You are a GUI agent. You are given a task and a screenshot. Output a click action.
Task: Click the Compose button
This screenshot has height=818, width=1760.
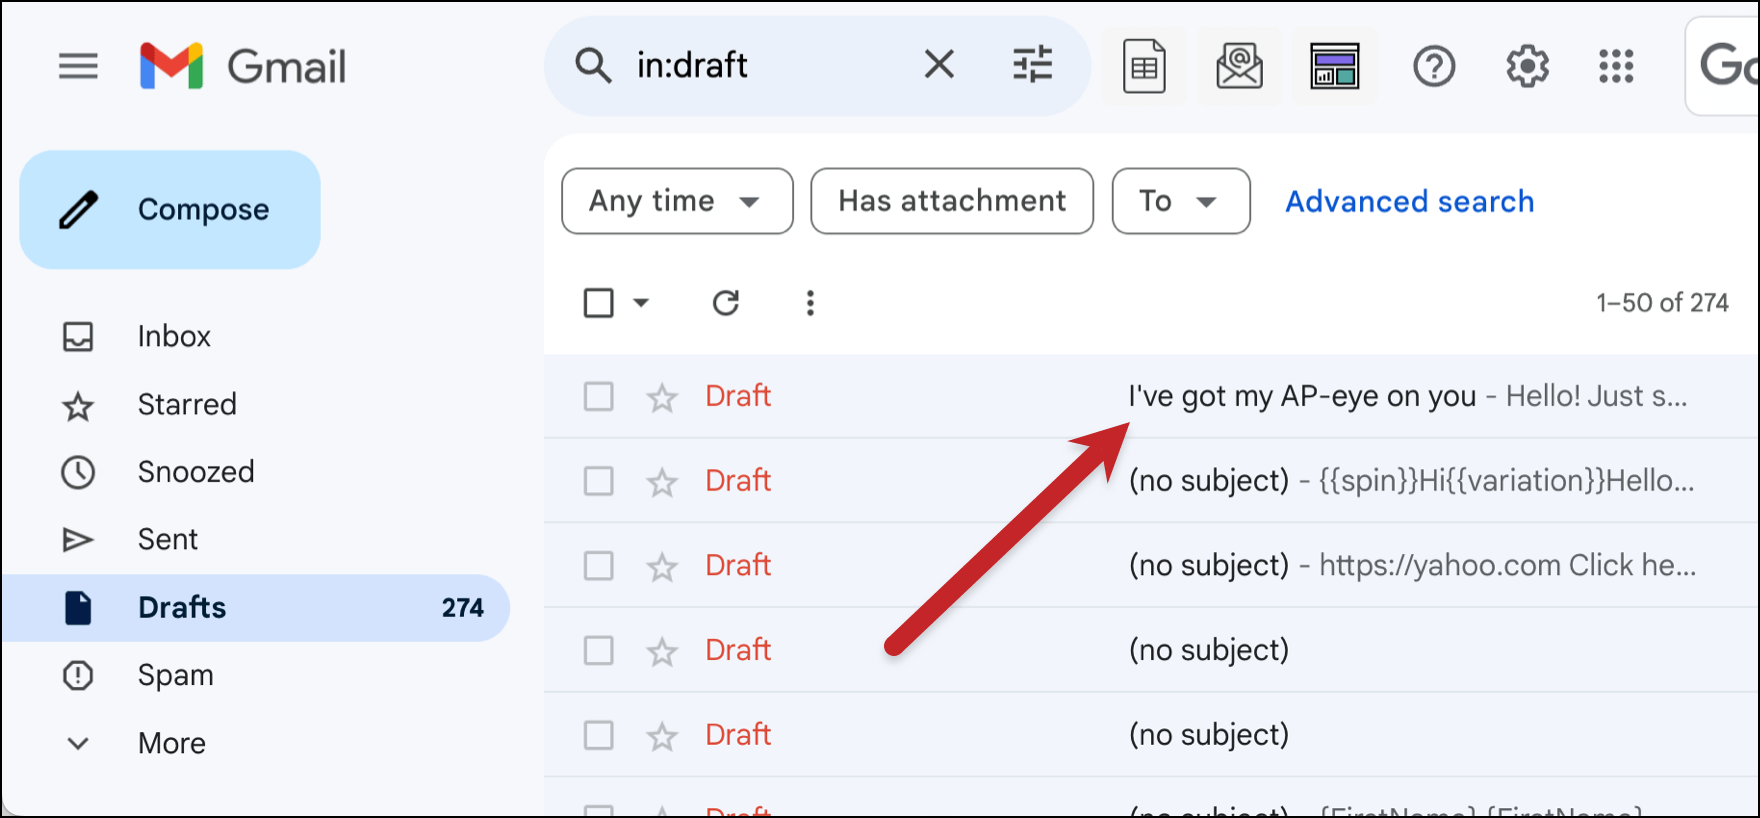(170, 210)
